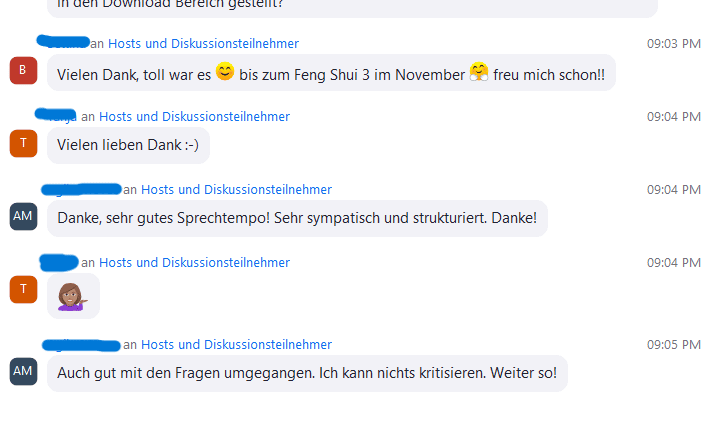This screenshot has width=708, height=445.
Task: Open 'Hosts und Diskussionsteilnehmer' link at 09:05 PM
Action: (236, 345)
